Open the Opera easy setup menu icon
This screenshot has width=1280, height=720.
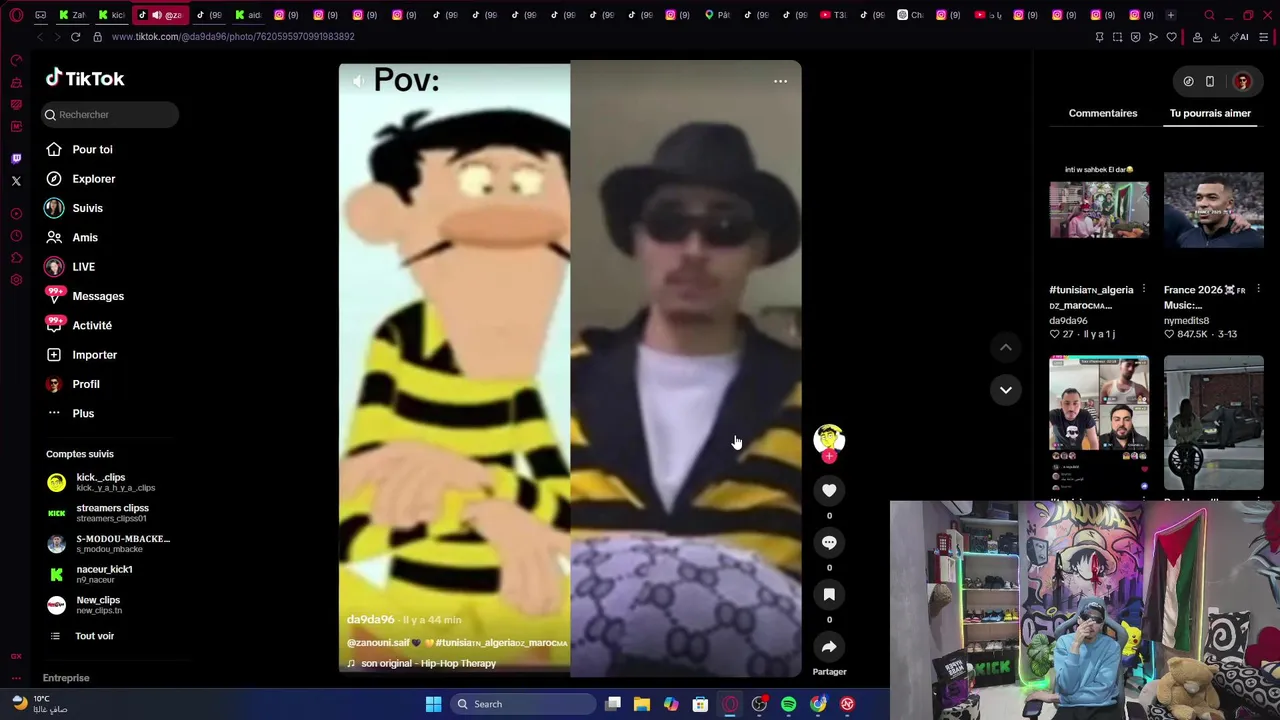[1263, 37]
